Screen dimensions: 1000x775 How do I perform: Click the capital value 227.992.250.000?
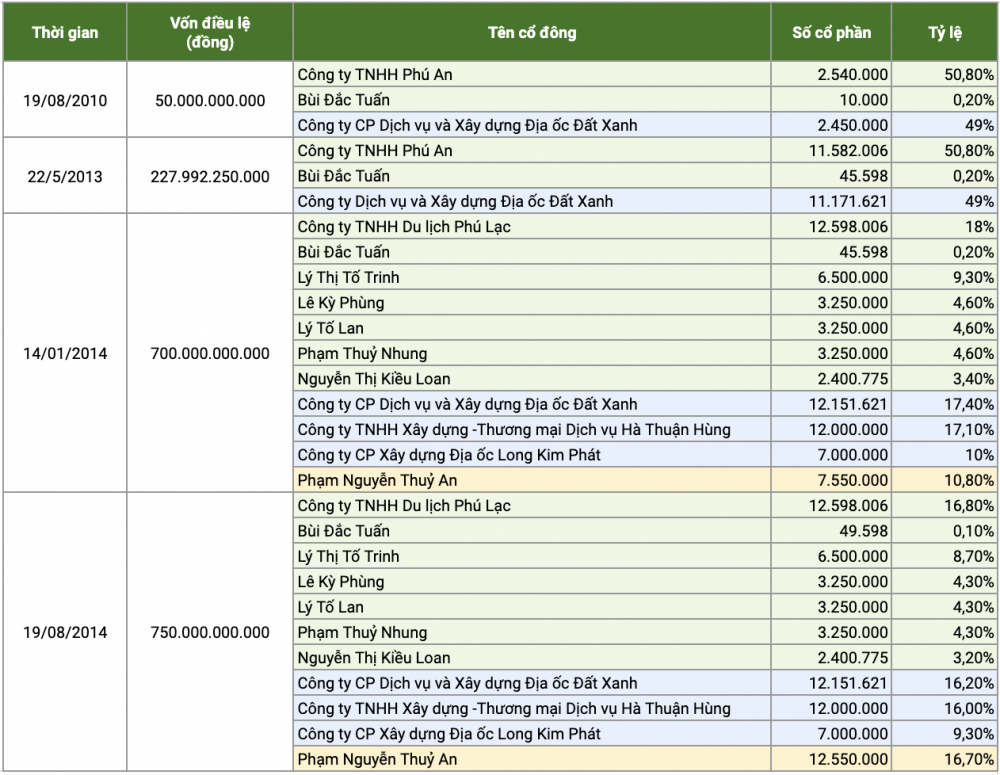click(210, 176)
